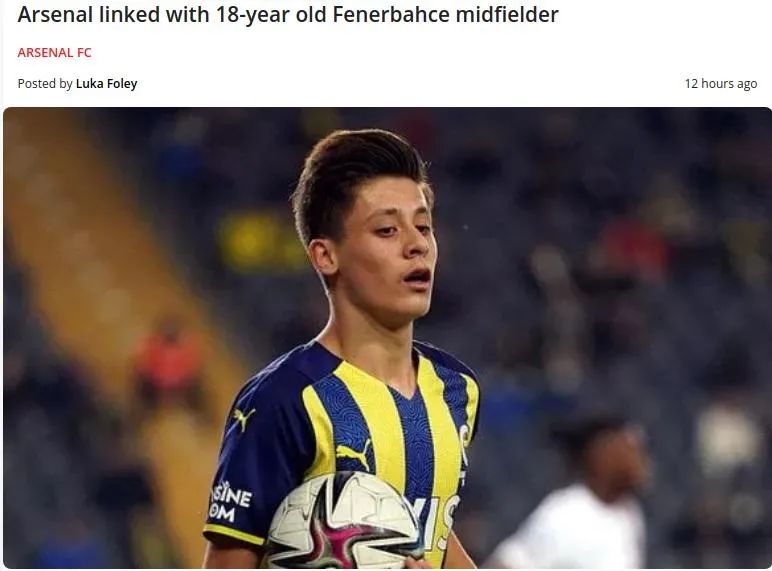Click the Puma logo on shirt shoulder
The image size is (772, 571).
coord(244,418)
